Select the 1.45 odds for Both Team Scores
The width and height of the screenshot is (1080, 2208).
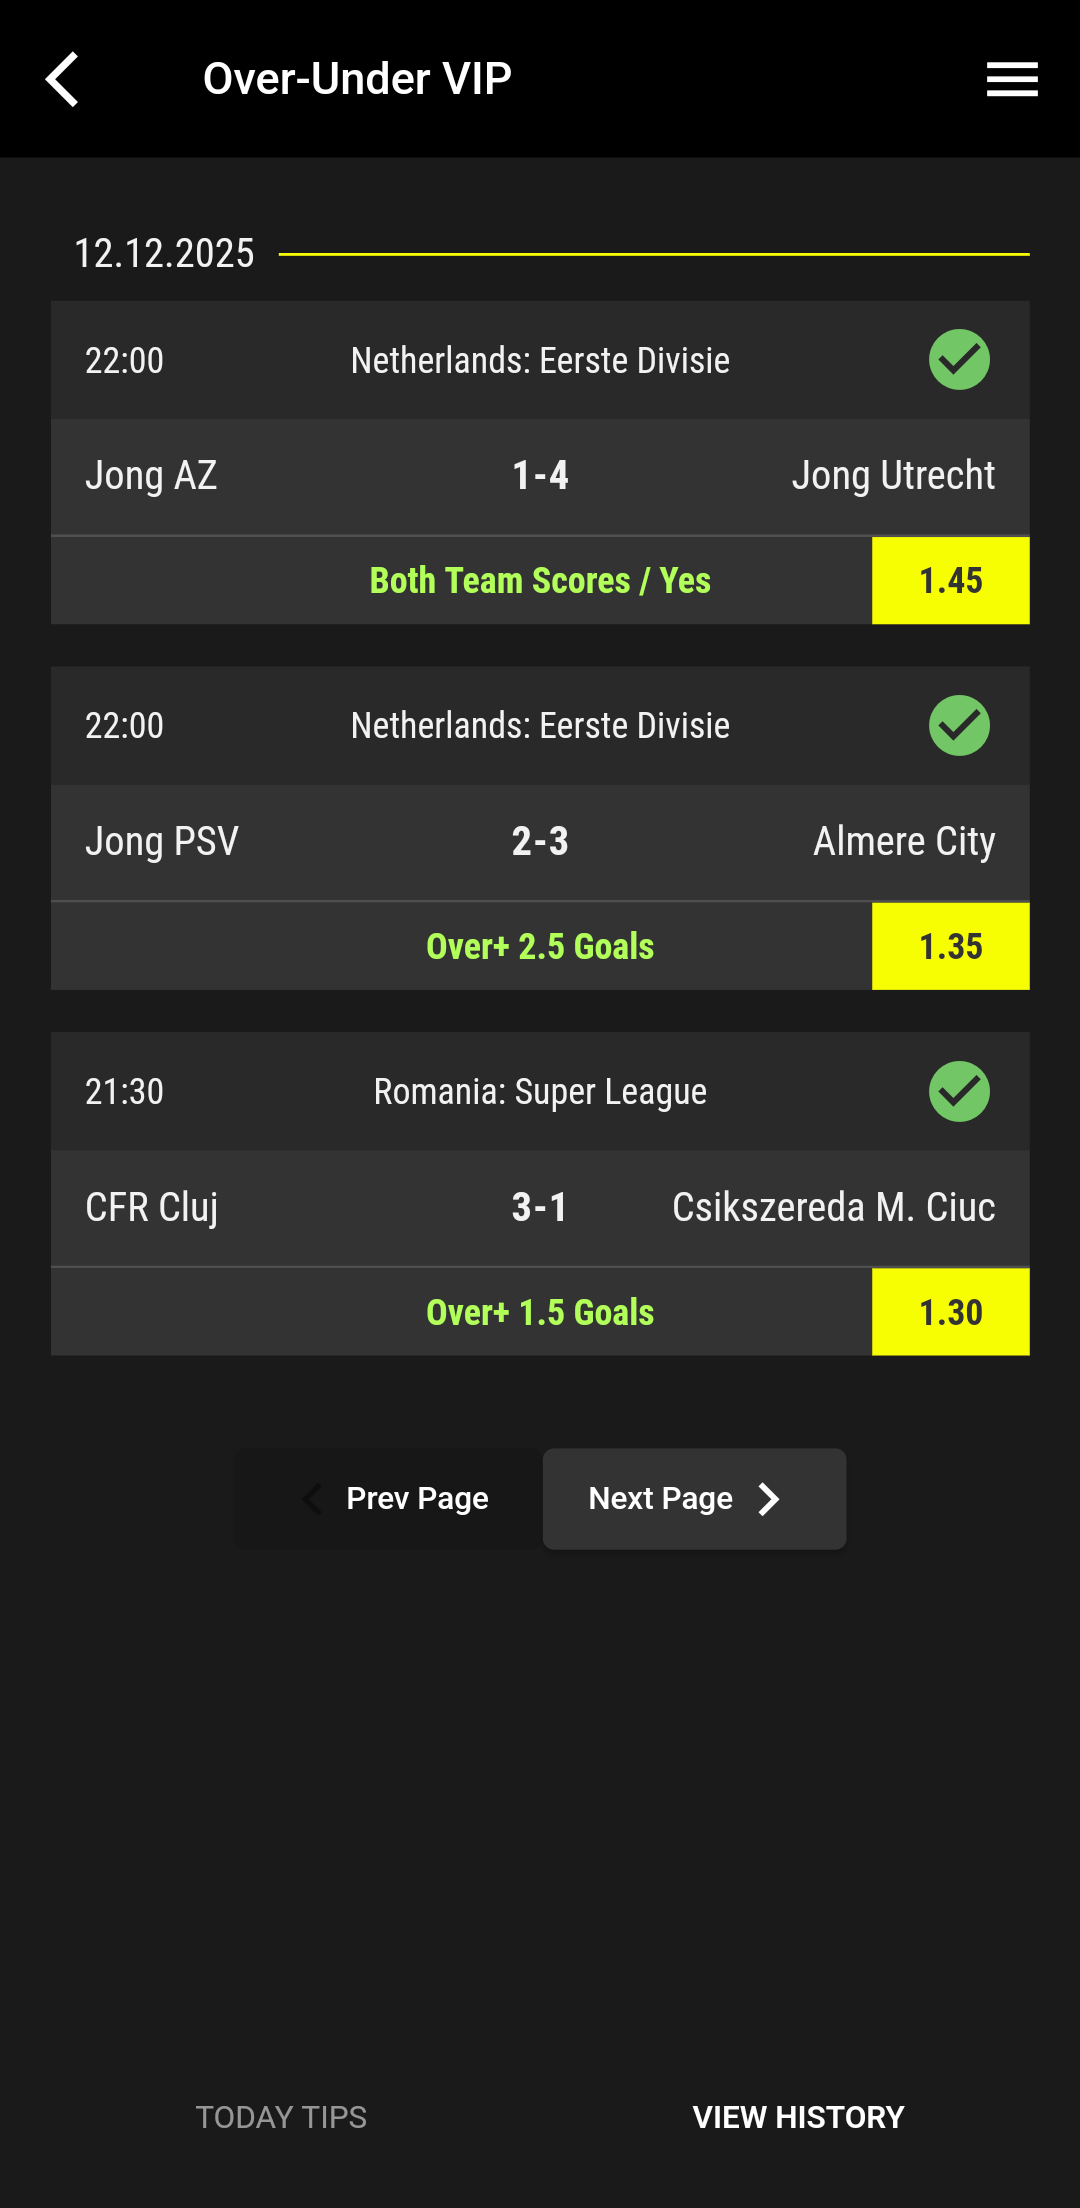[x=949, y=580]
